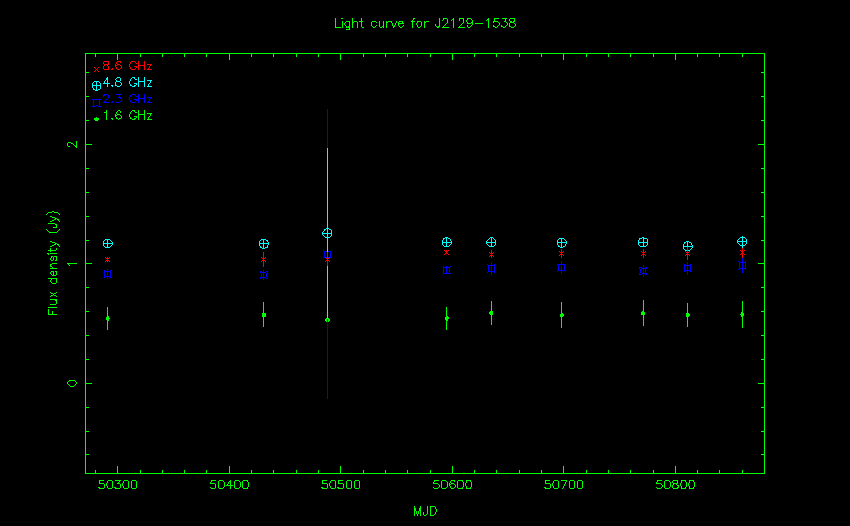Click the blue 2.3 GHz square nearest MJD 50600

click(x=447, y=270)
